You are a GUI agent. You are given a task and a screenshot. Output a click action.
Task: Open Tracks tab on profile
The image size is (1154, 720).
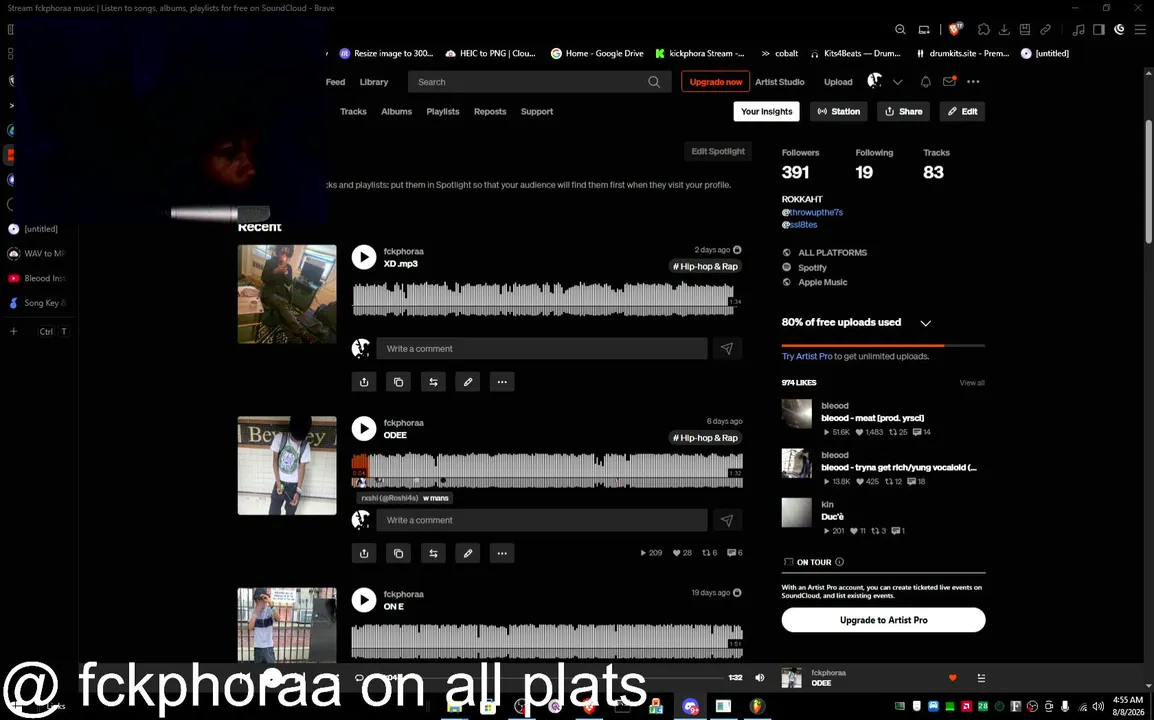tap(353, 112)
